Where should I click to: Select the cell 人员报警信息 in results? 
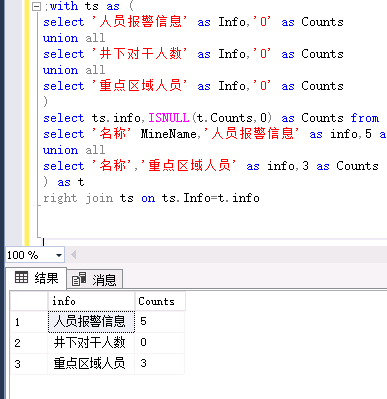coord(91,322)
